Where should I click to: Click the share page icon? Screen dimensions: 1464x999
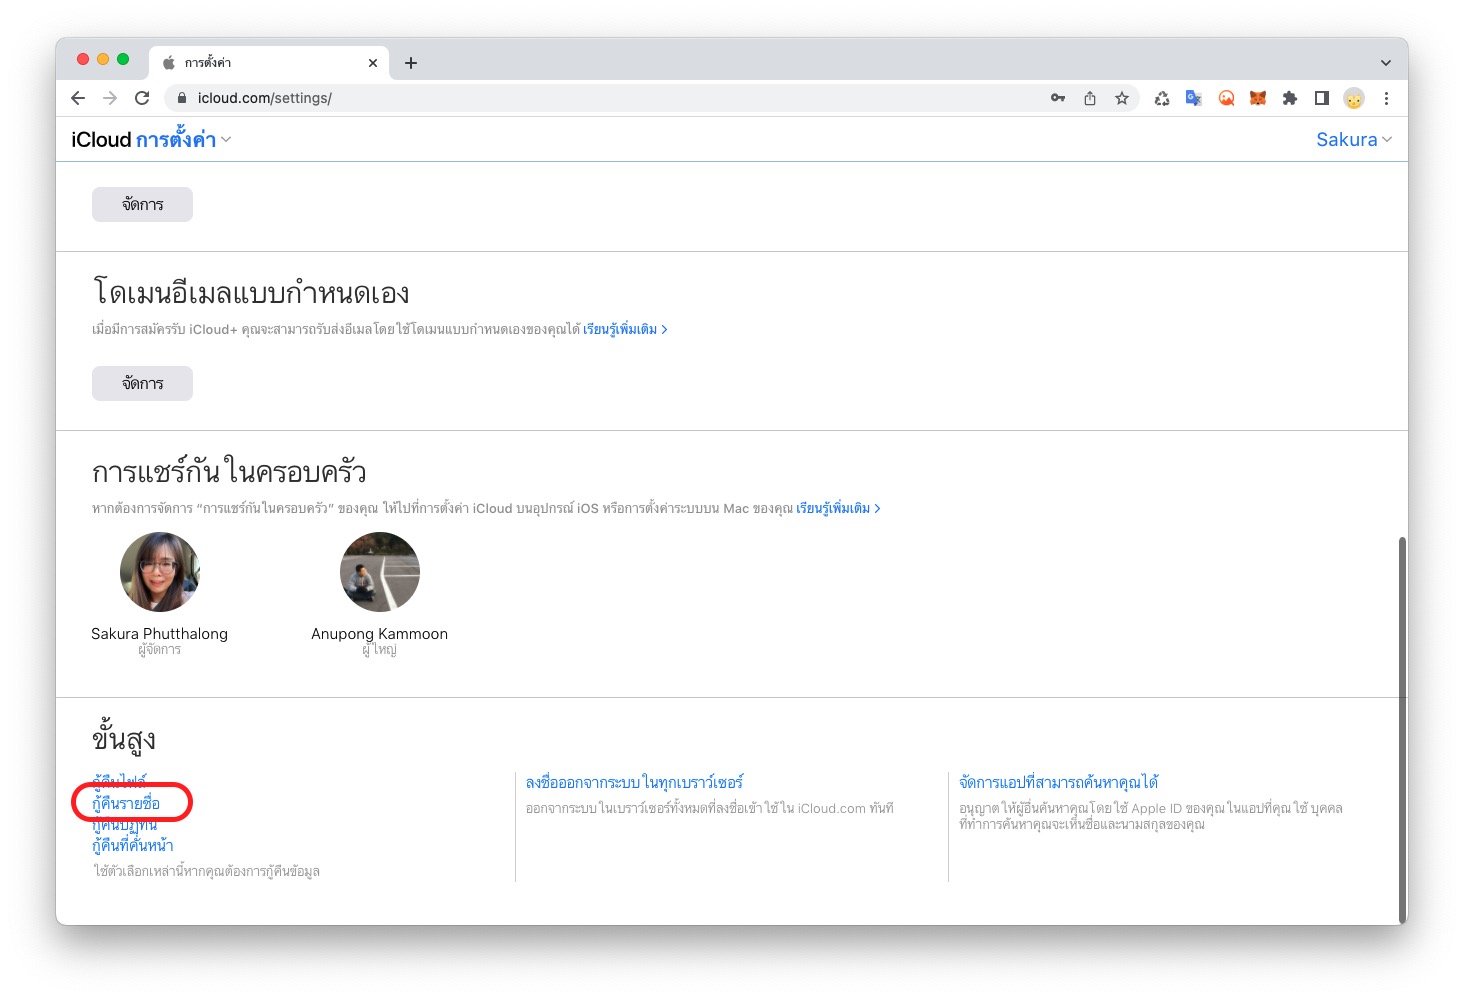point(1090,98)
